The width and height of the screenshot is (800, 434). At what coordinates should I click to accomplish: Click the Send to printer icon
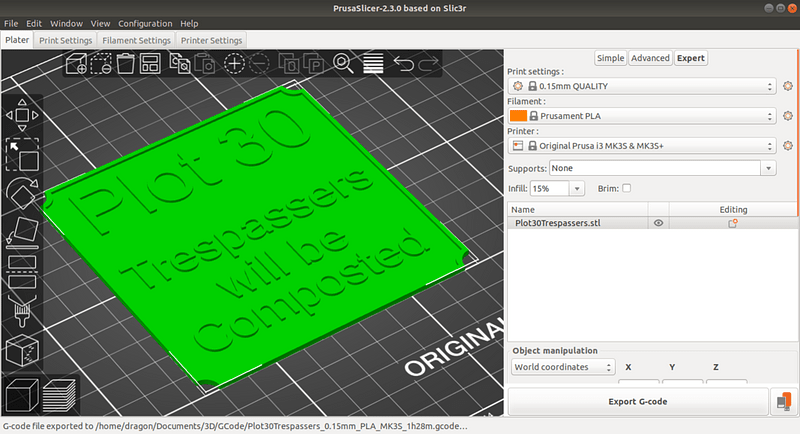tap(784, 401)
